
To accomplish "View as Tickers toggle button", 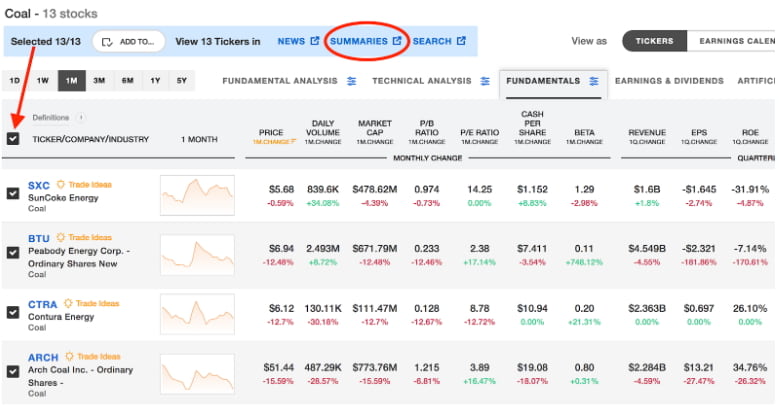I will click(654, 41).
